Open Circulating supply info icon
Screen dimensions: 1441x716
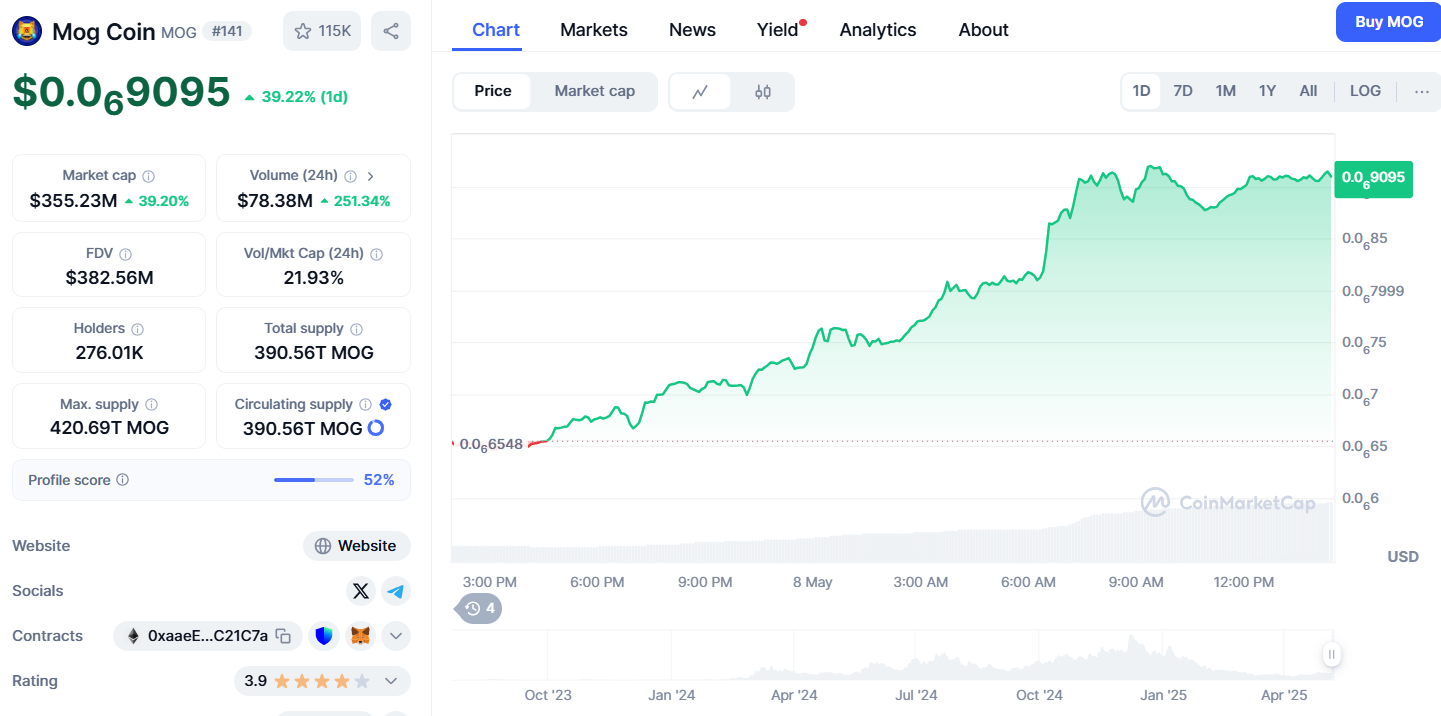365,405
